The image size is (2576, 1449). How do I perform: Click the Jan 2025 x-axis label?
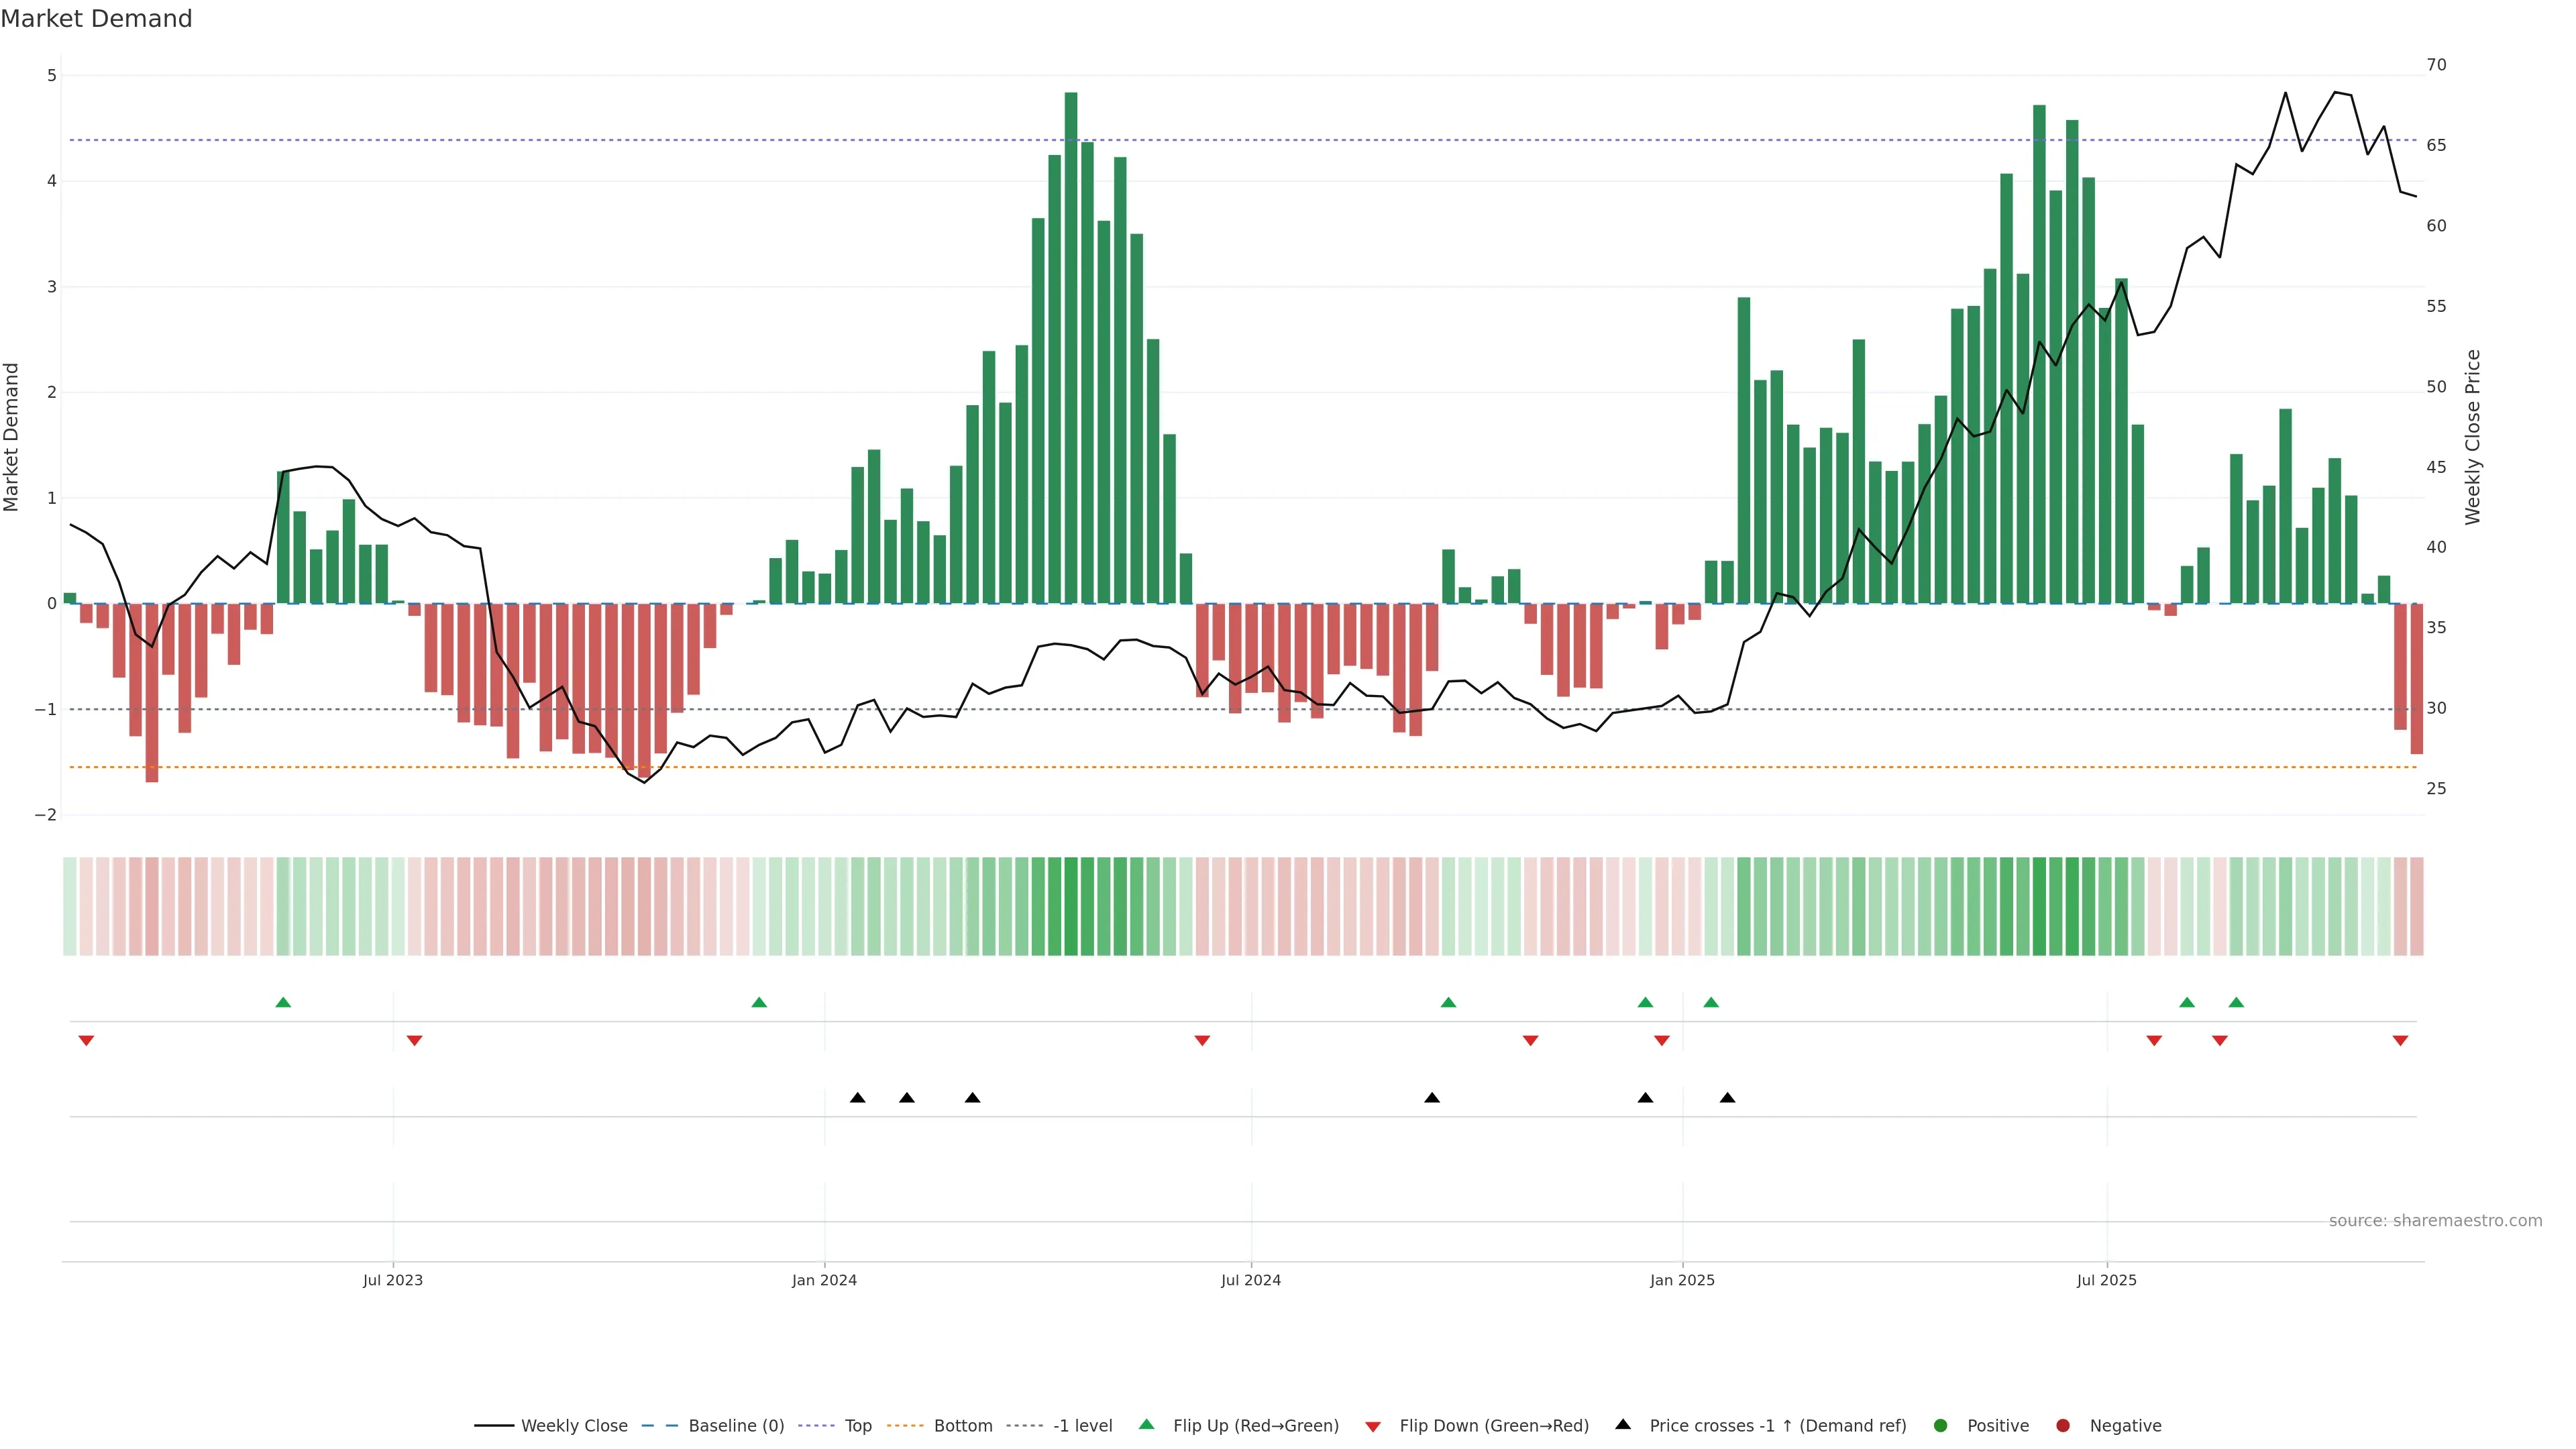pos(1682,1280)
